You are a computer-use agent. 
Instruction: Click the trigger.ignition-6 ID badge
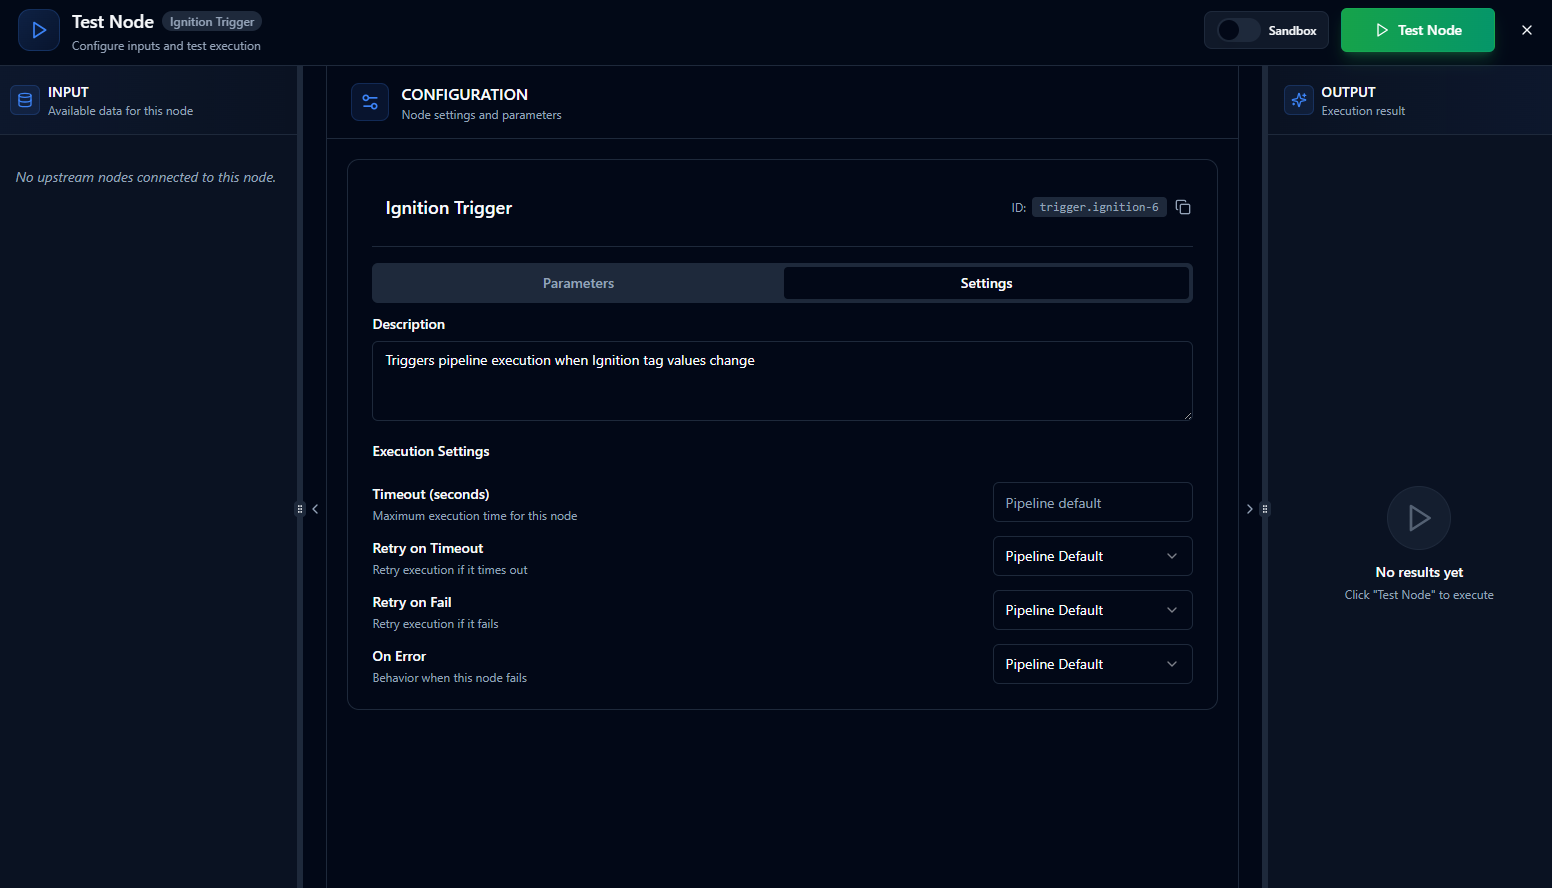[1098, 207]
